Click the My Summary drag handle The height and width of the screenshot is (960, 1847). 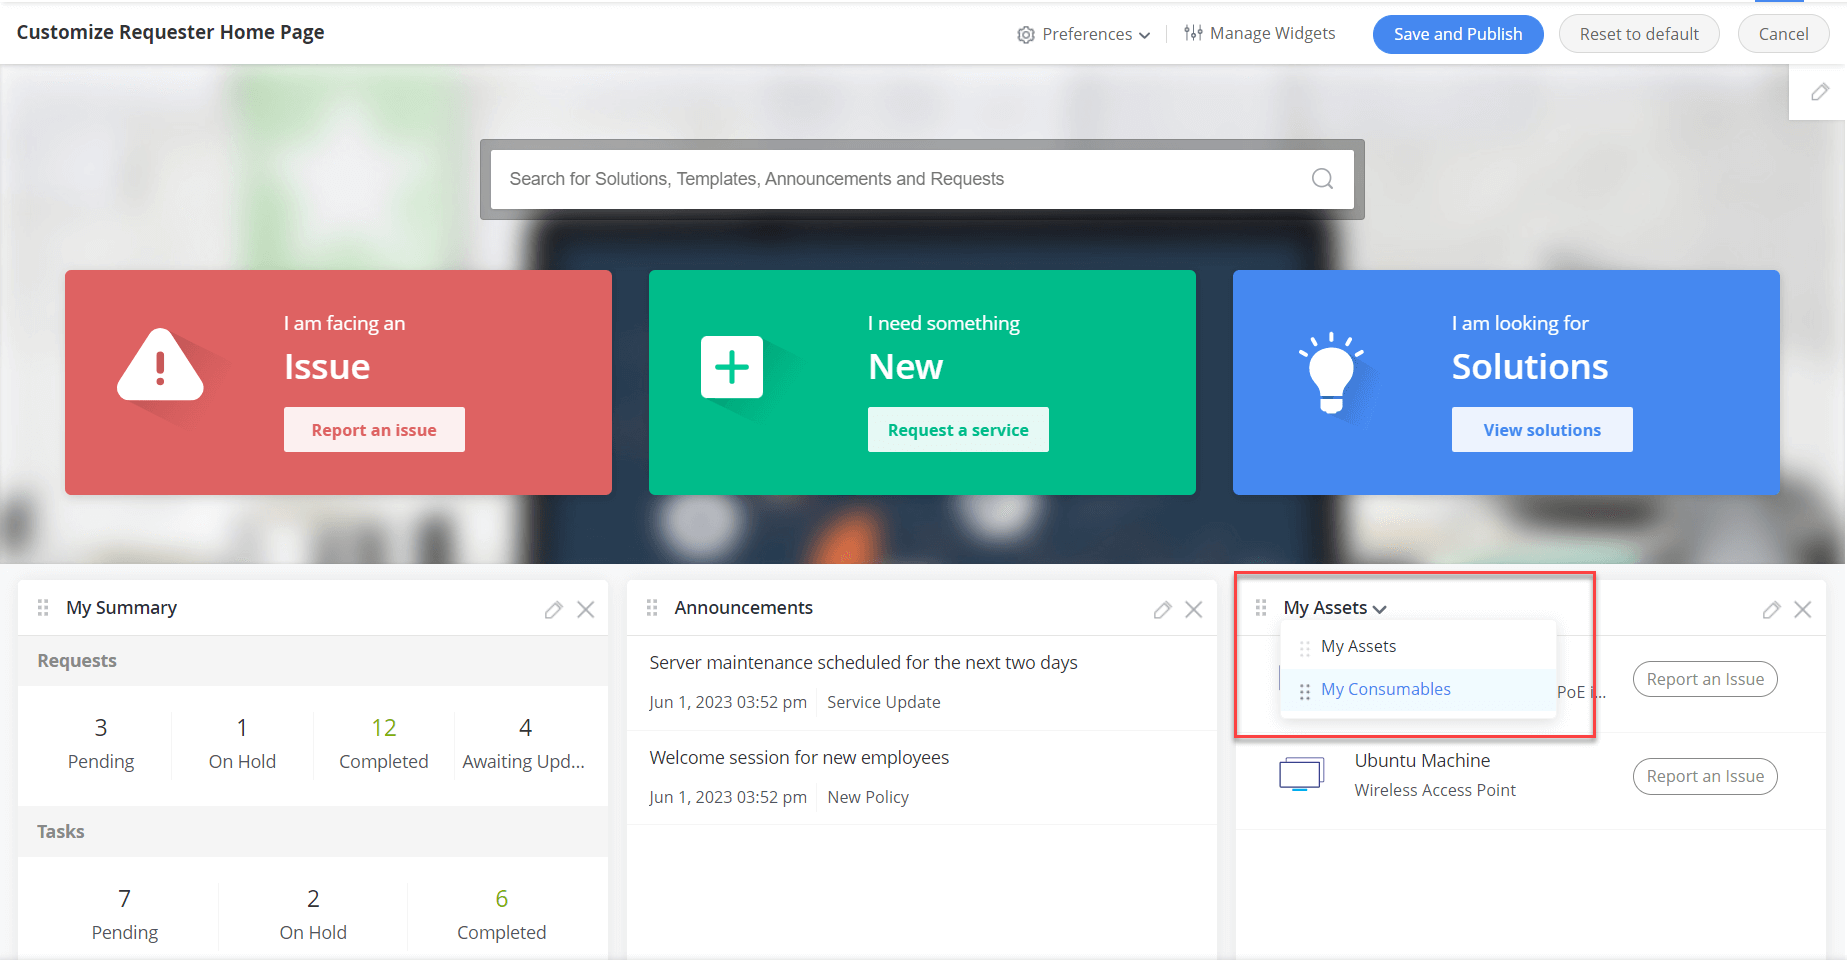coord(43,608)
